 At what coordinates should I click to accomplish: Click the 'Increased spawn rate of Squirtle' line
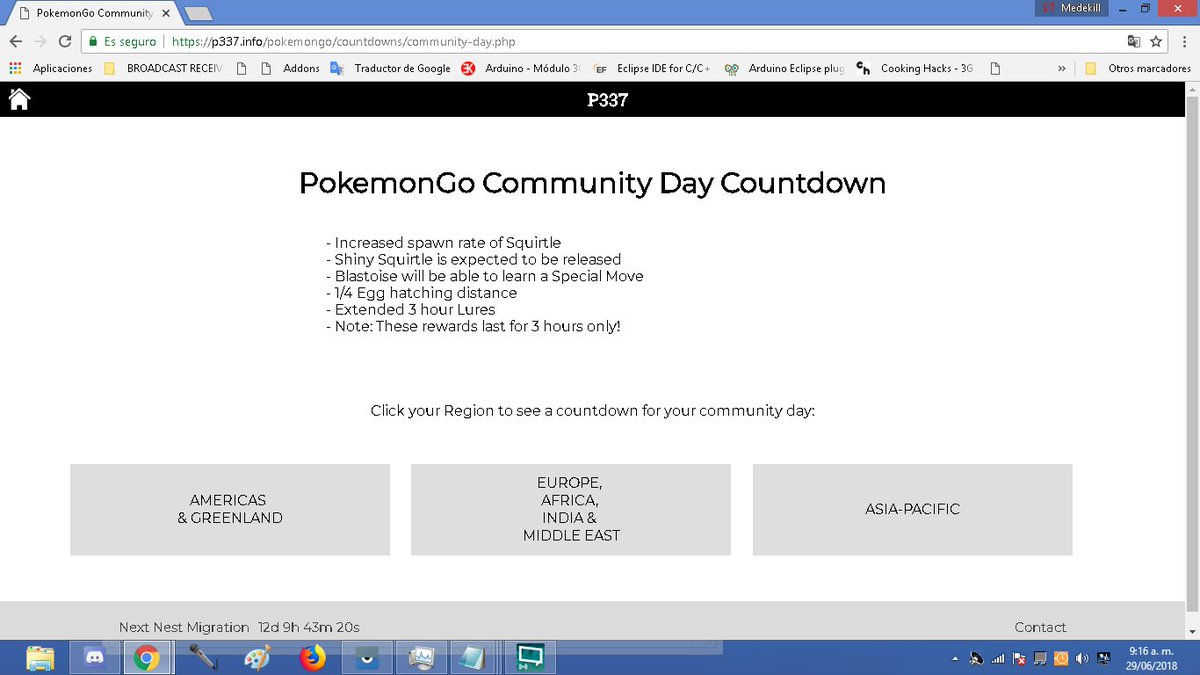pos(443,243)
